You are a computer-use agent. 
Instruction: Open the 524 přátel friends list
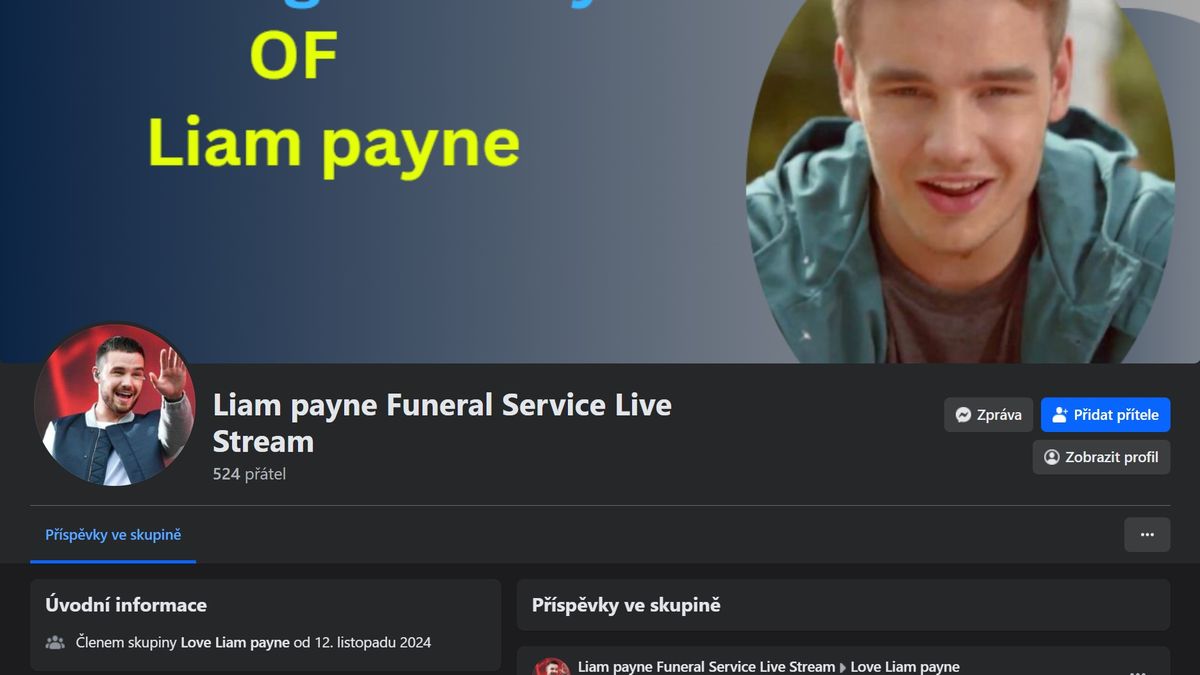click(x=249, y=474)
